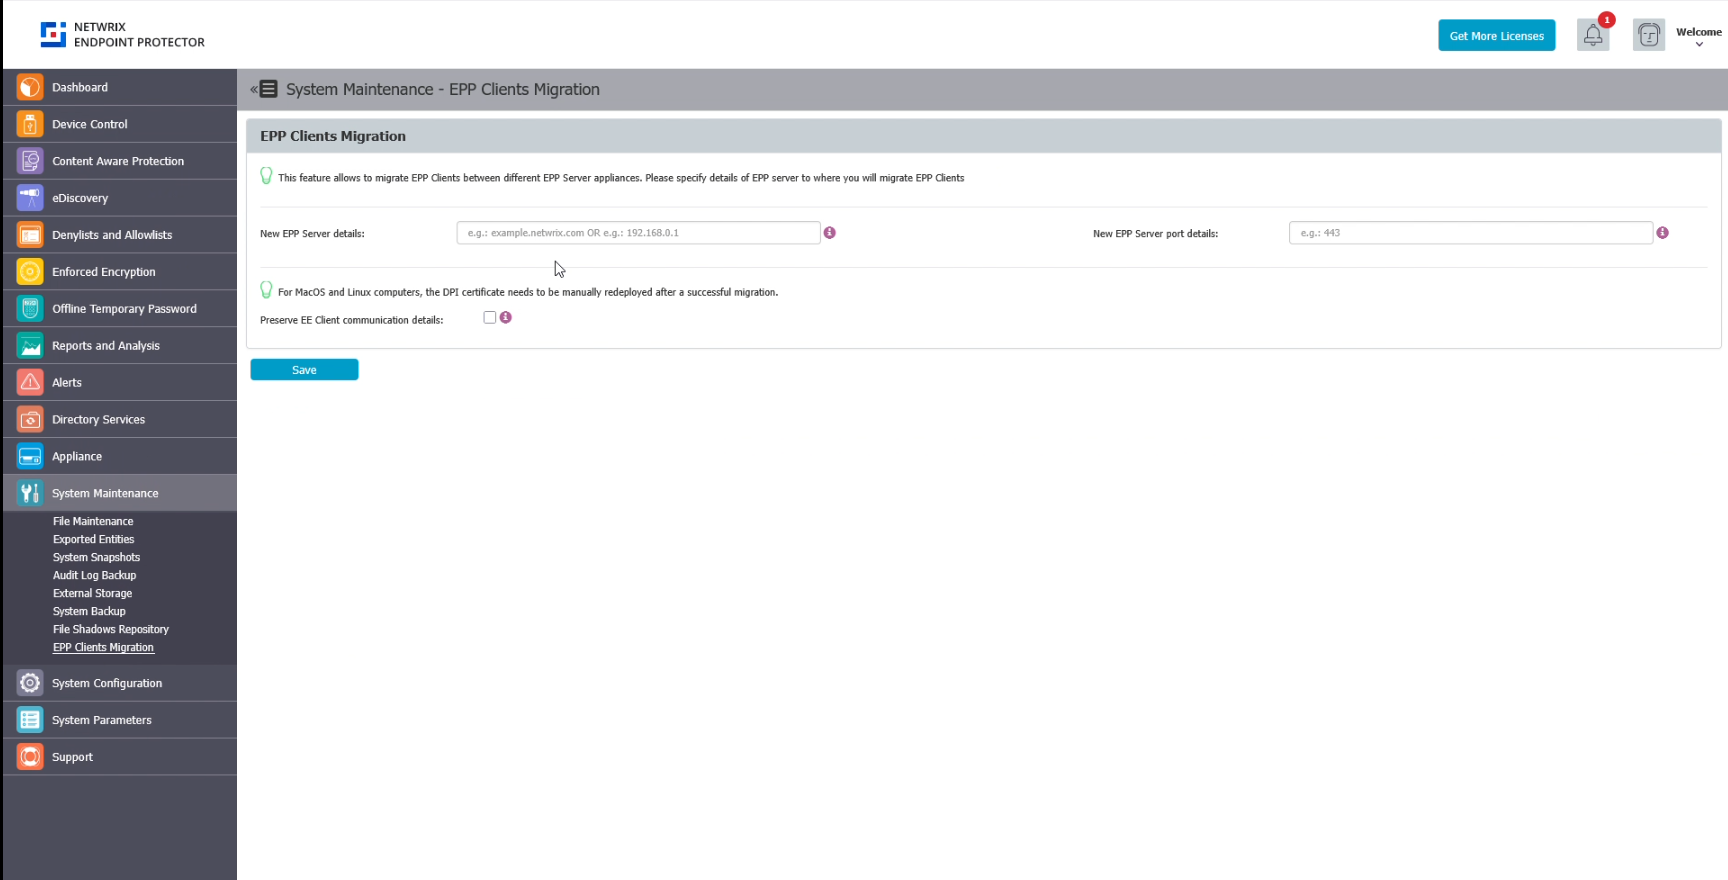Enable Preserve EE Client communication details checkbox
The width and height of the screenshot is (1728, 880).
coord(490,318)
